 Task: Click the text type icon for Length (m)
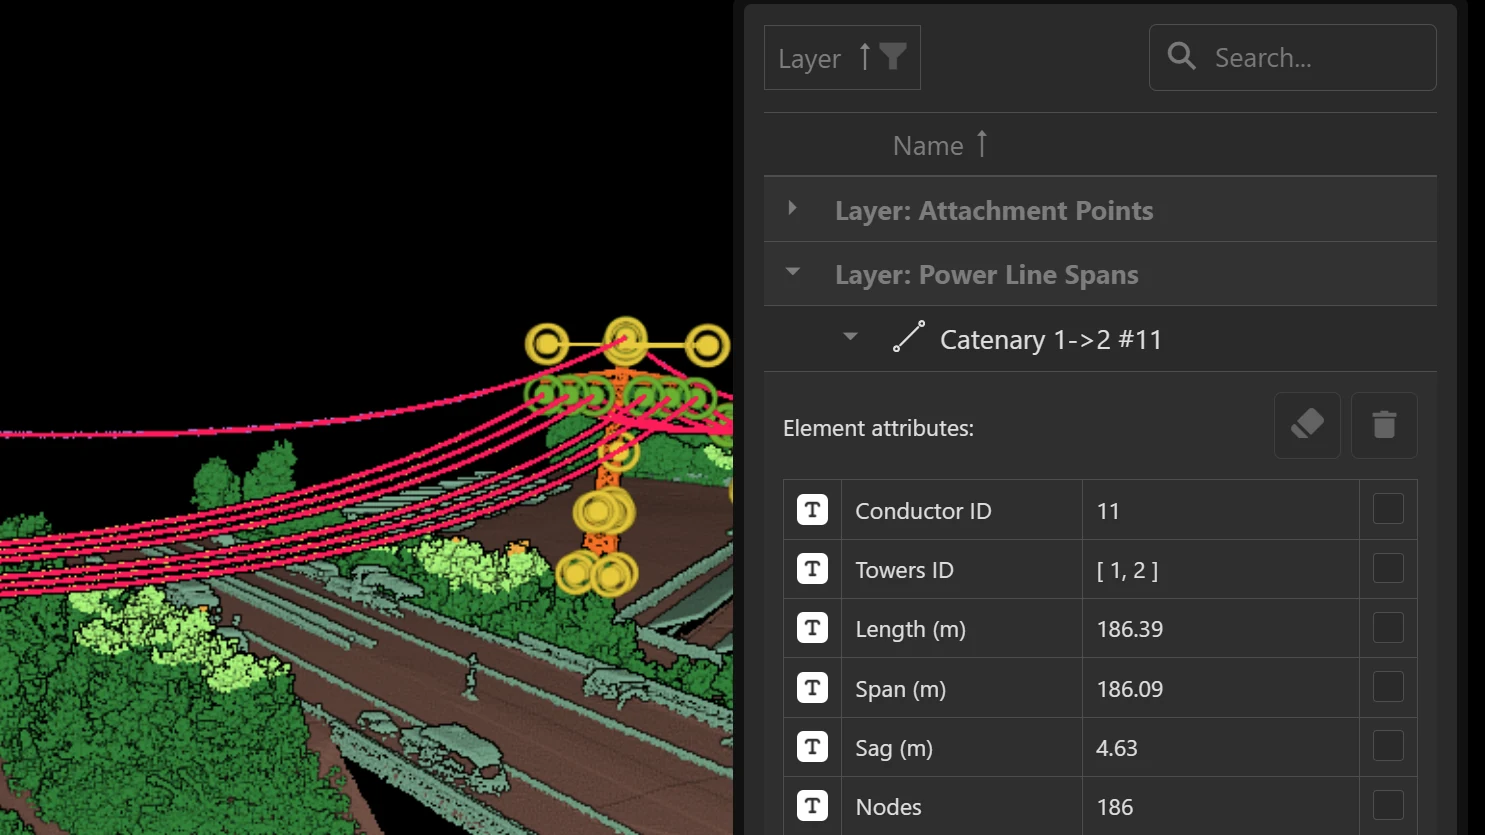tap(812, 628)
